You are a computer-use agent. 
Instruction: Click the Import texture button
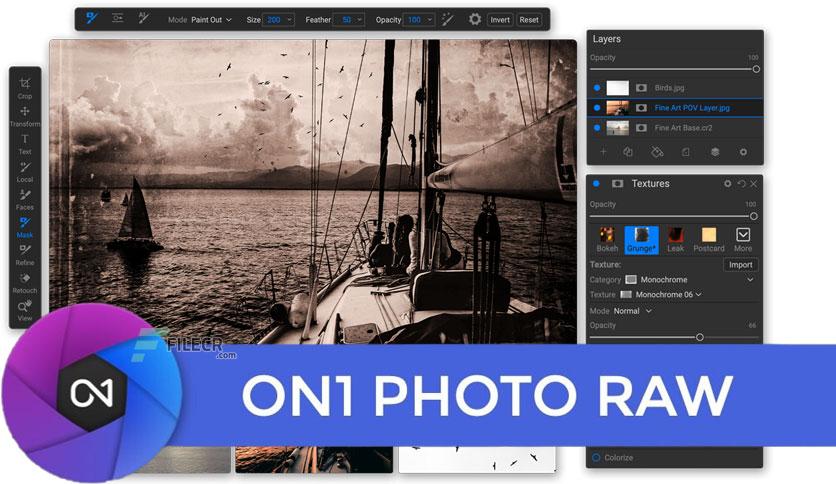coord(741,264)
